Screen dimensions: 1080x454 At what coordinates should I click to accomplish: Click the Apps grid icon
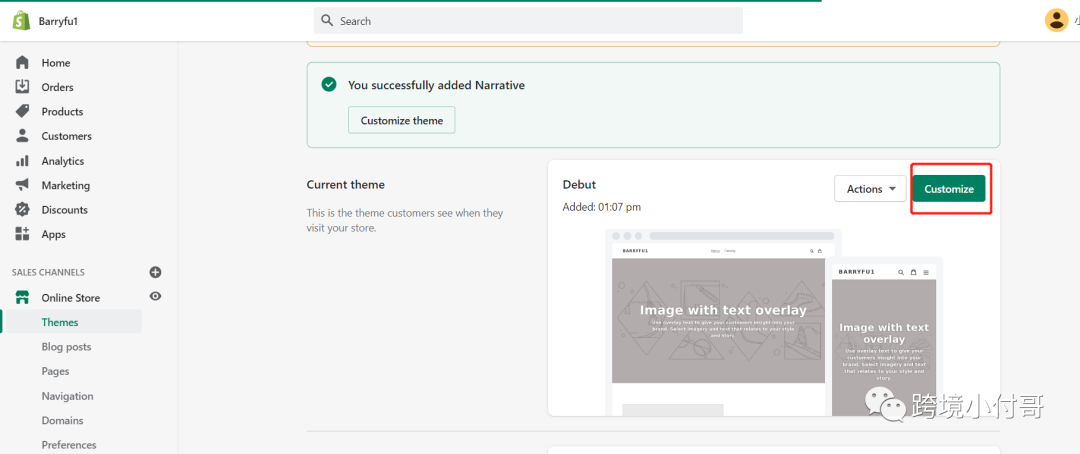pos(22,234)
